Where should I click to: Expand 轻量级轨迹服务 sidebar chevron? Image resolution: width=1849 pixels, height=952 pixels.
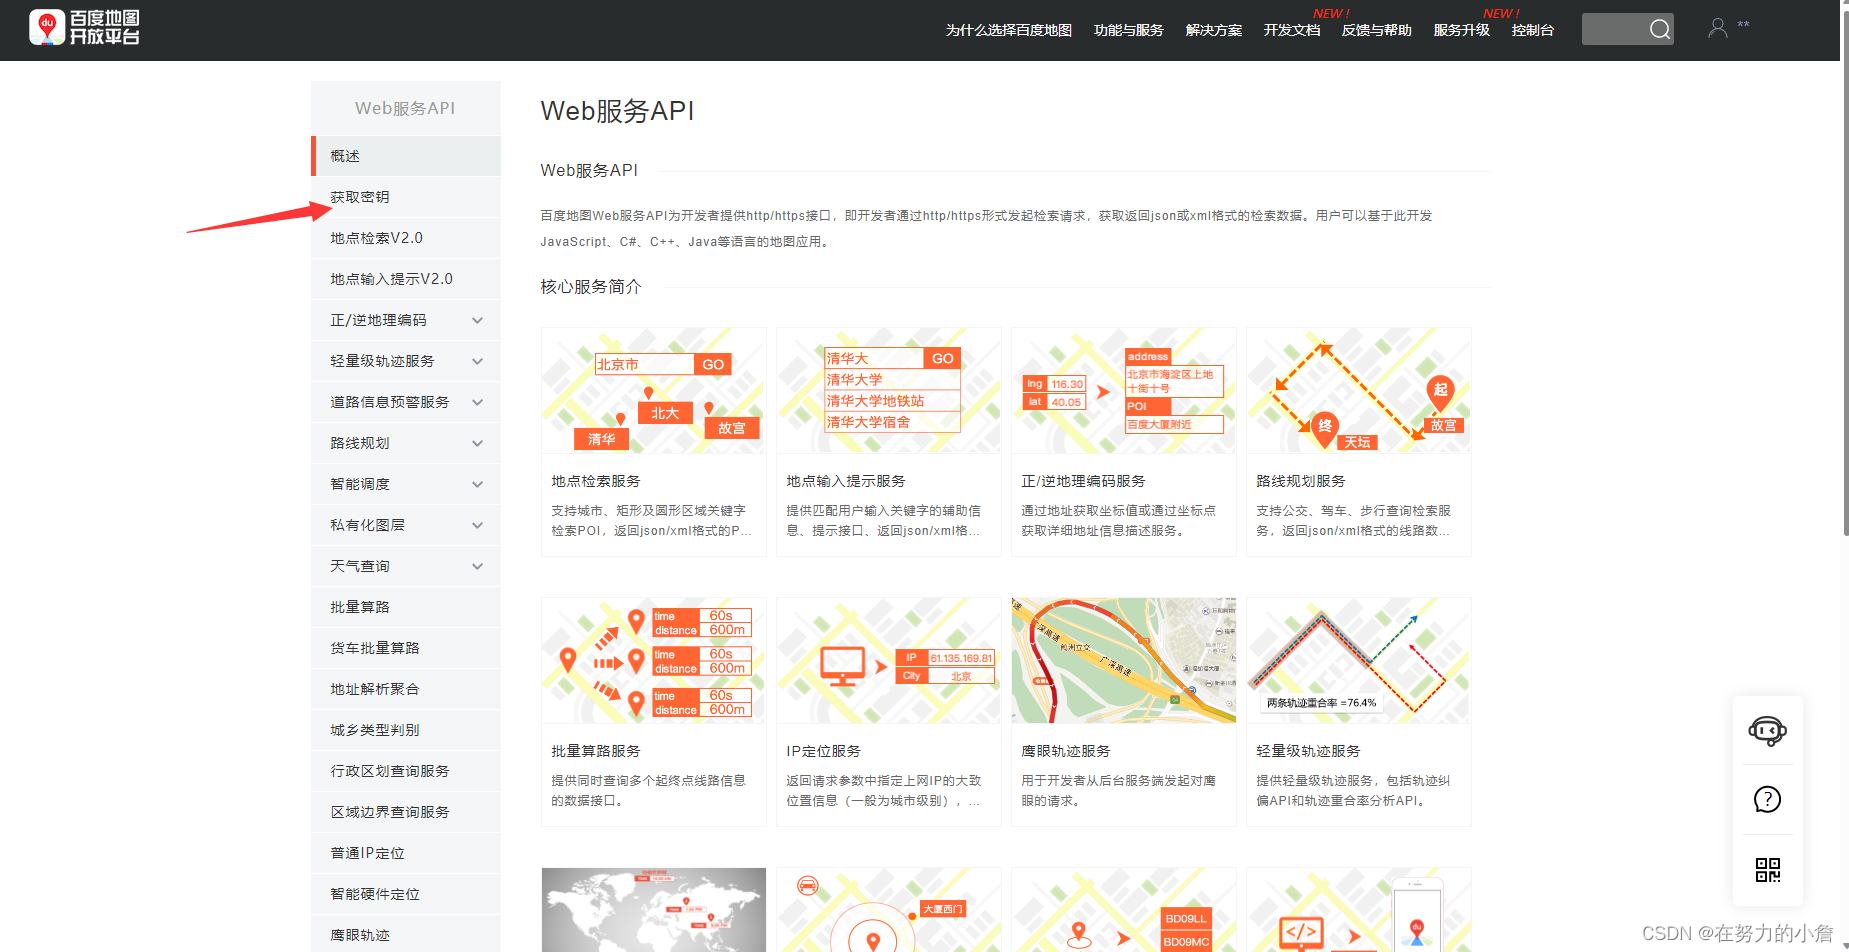click(x=478, y=361)
